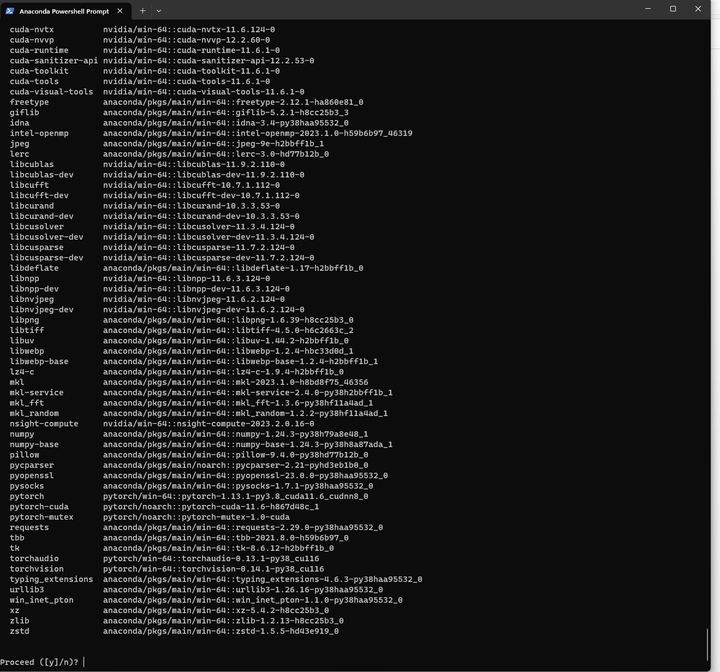Close the Anaconda Powershell Prompt tab
Screen dimensions: 720x672
point(120,11)
